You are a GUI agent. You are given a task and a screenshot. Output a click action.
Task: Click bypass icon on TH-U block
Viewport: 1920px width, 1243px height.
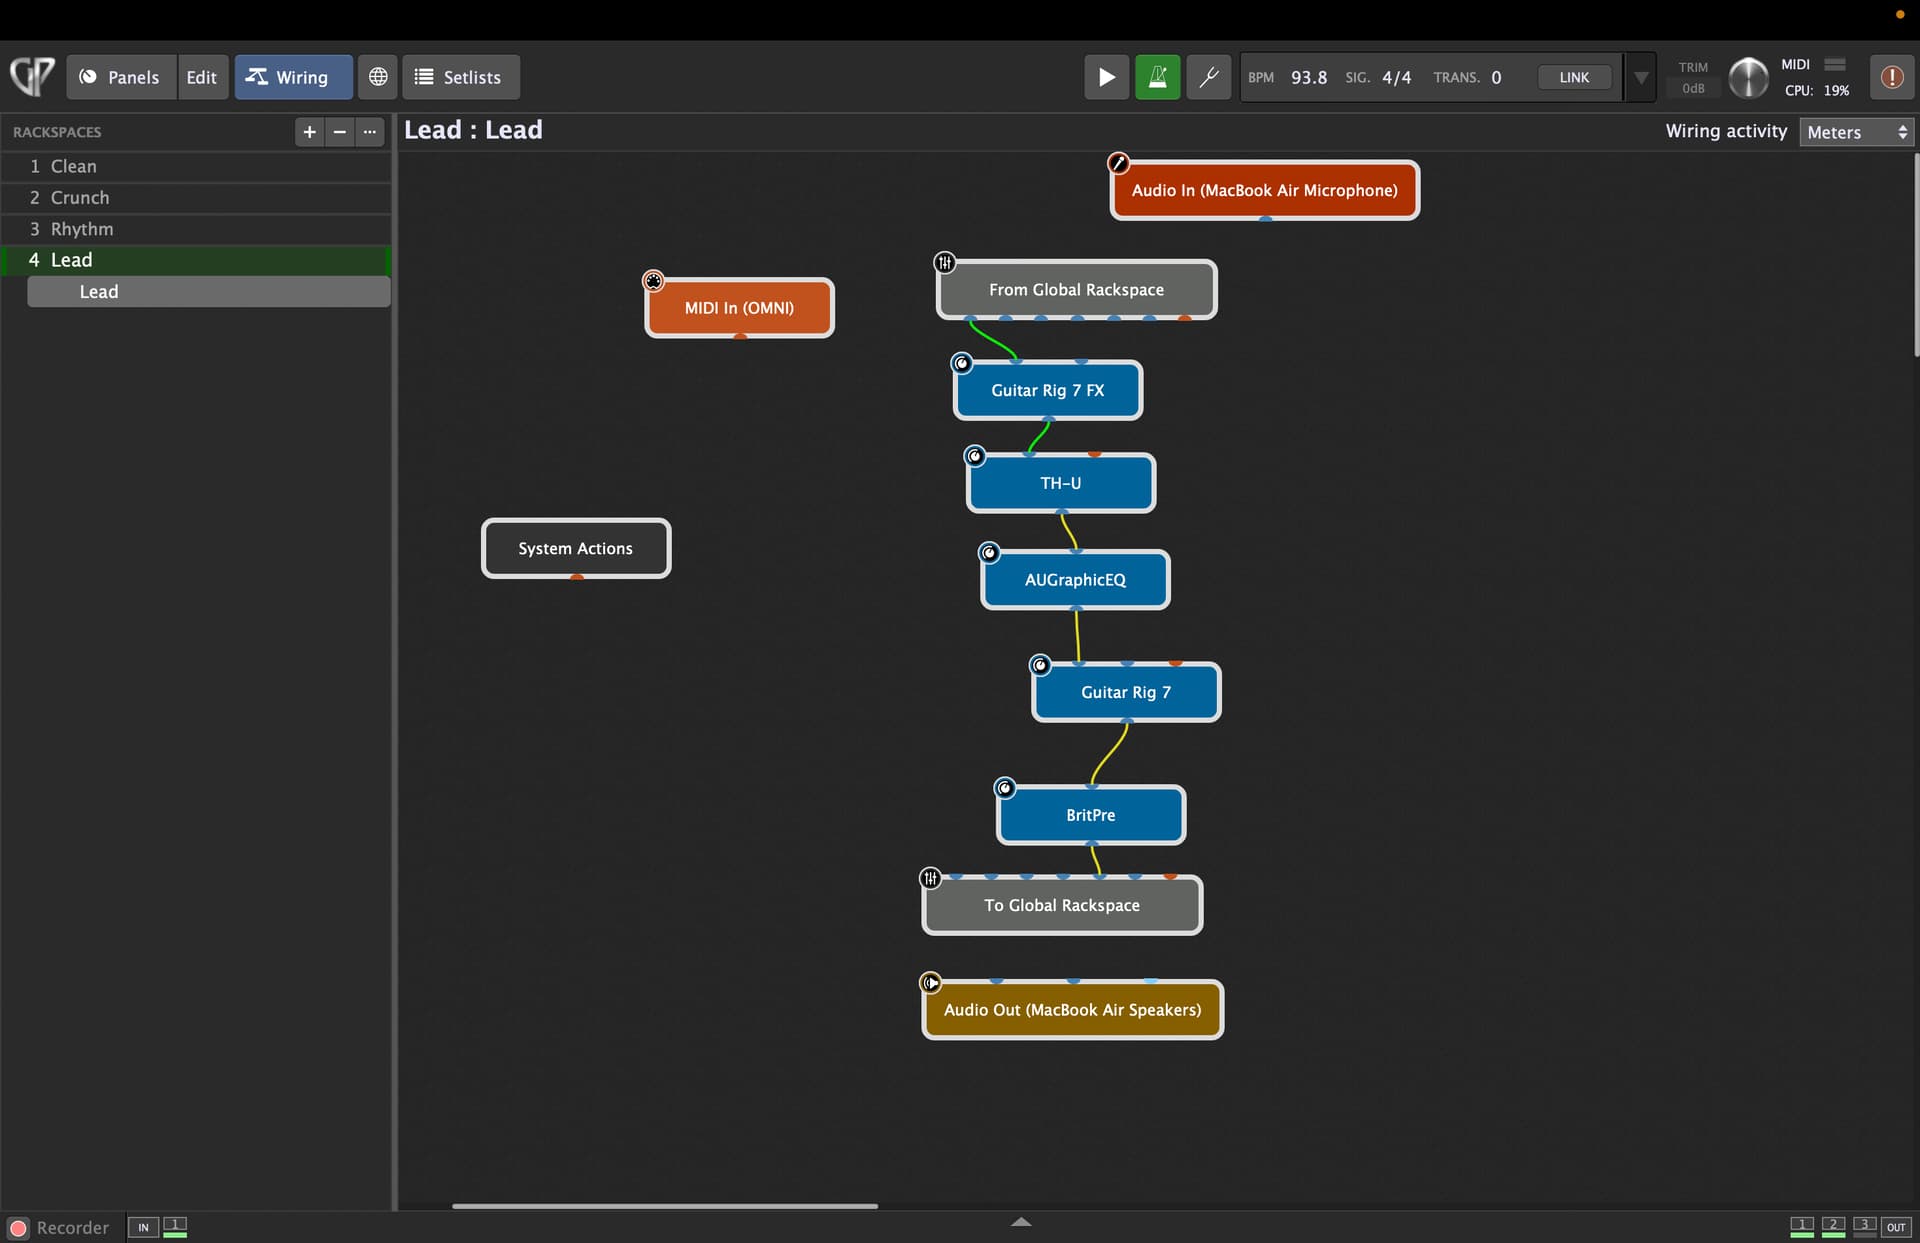point(975,456)
